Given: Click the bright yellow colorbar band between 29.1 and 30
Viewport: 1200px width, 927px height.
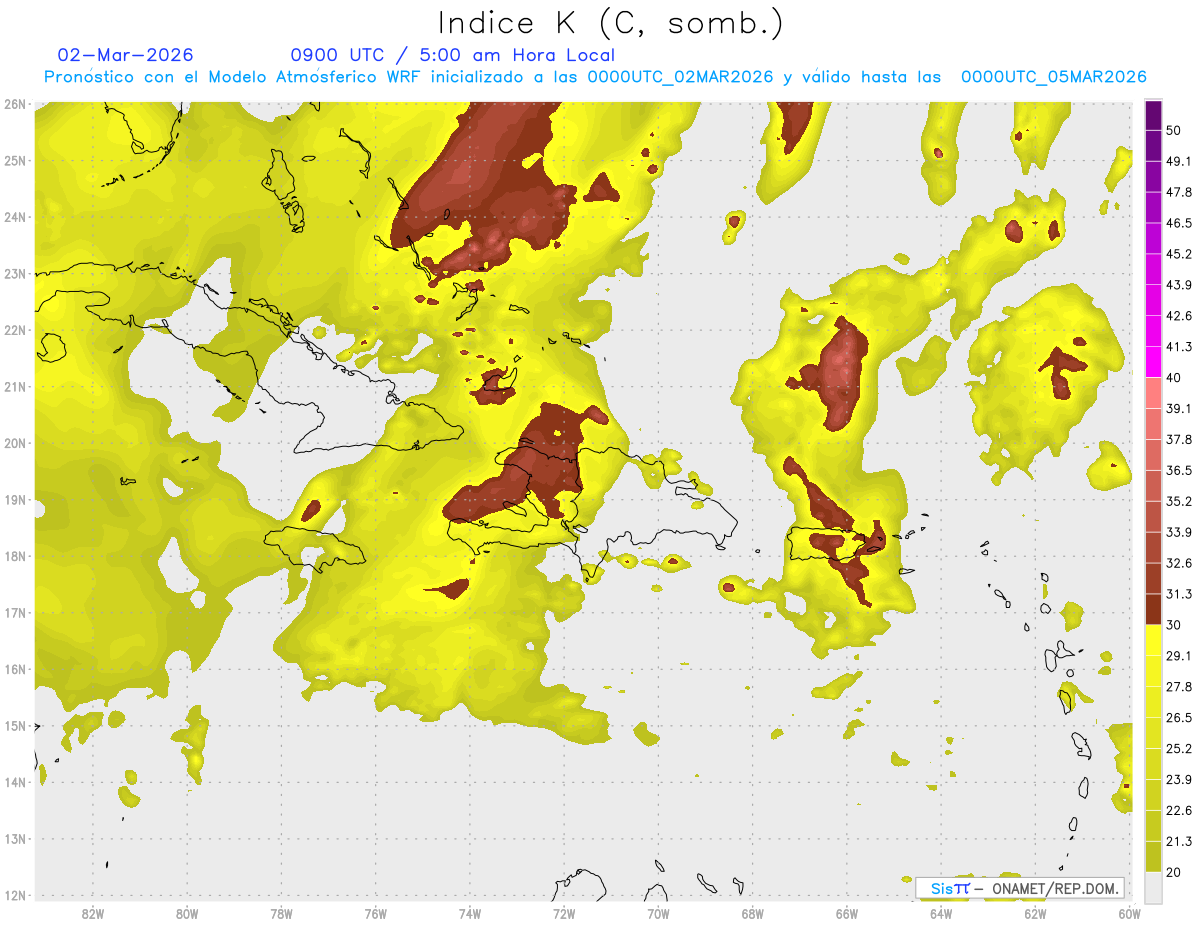Looking at the screenshot, I should coord(1153,640).
